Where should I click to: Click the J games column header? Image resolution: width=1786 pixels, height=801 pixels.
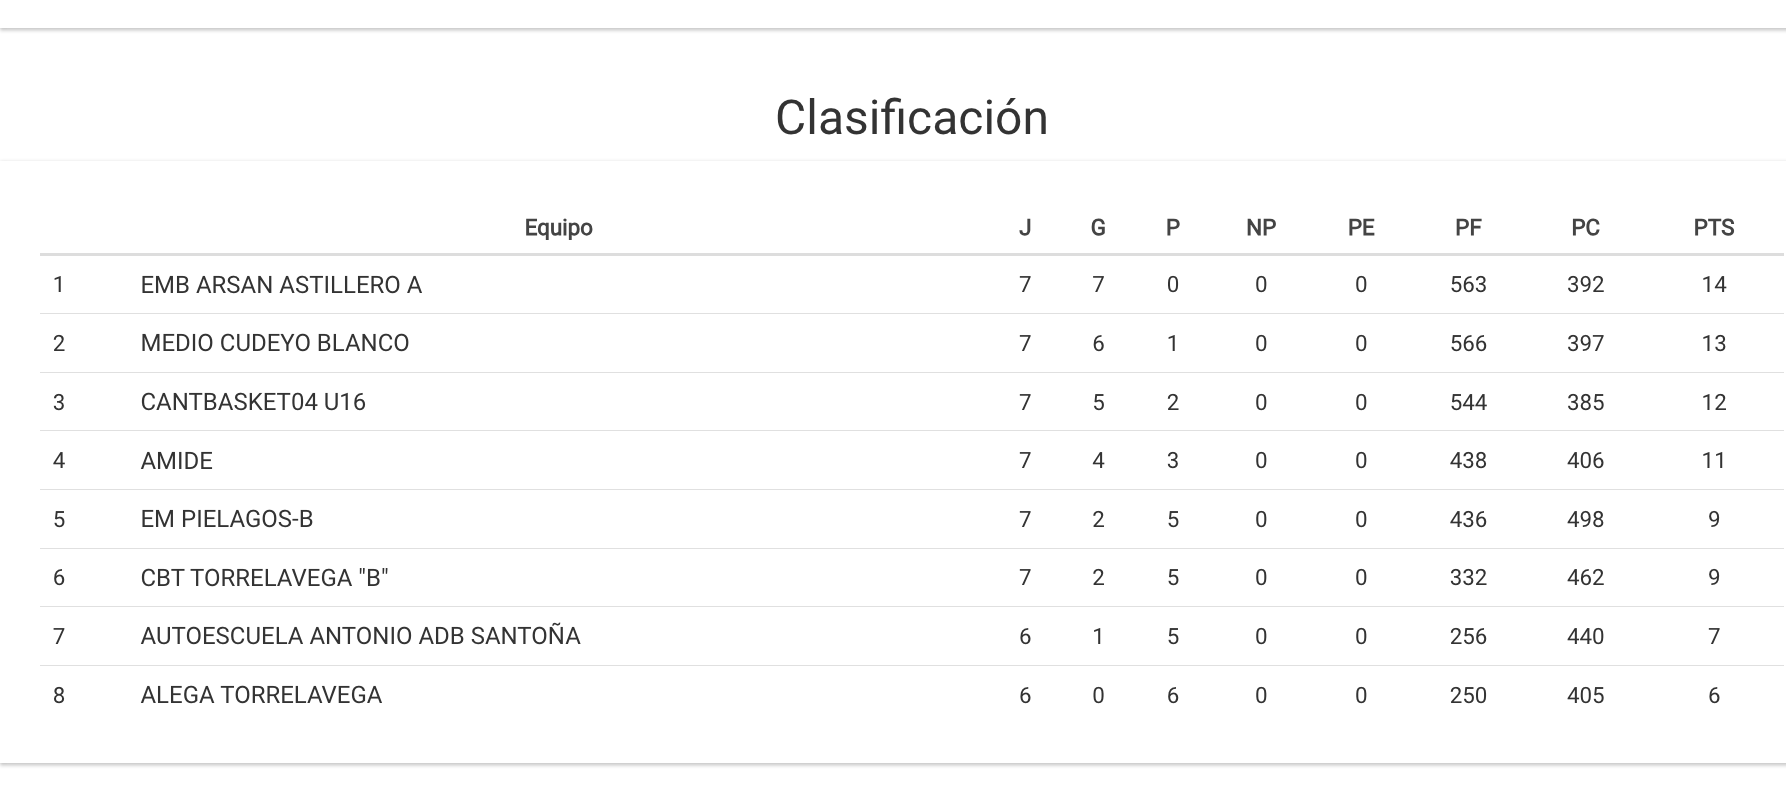tap(1024, 228)
